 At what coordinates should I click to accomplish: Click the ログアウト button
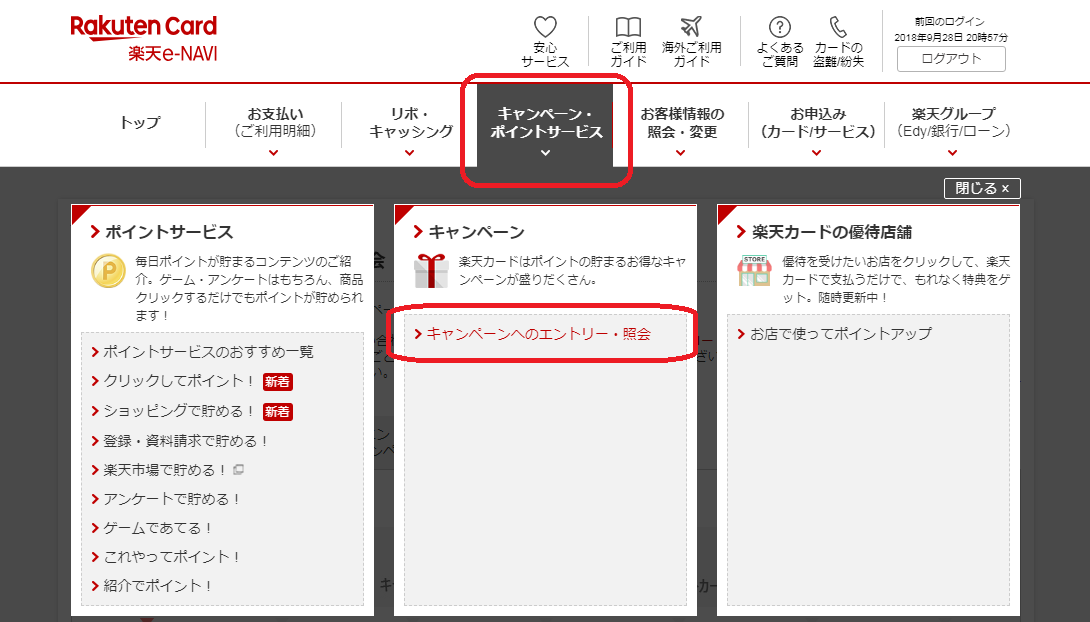[x=951, y=59]
